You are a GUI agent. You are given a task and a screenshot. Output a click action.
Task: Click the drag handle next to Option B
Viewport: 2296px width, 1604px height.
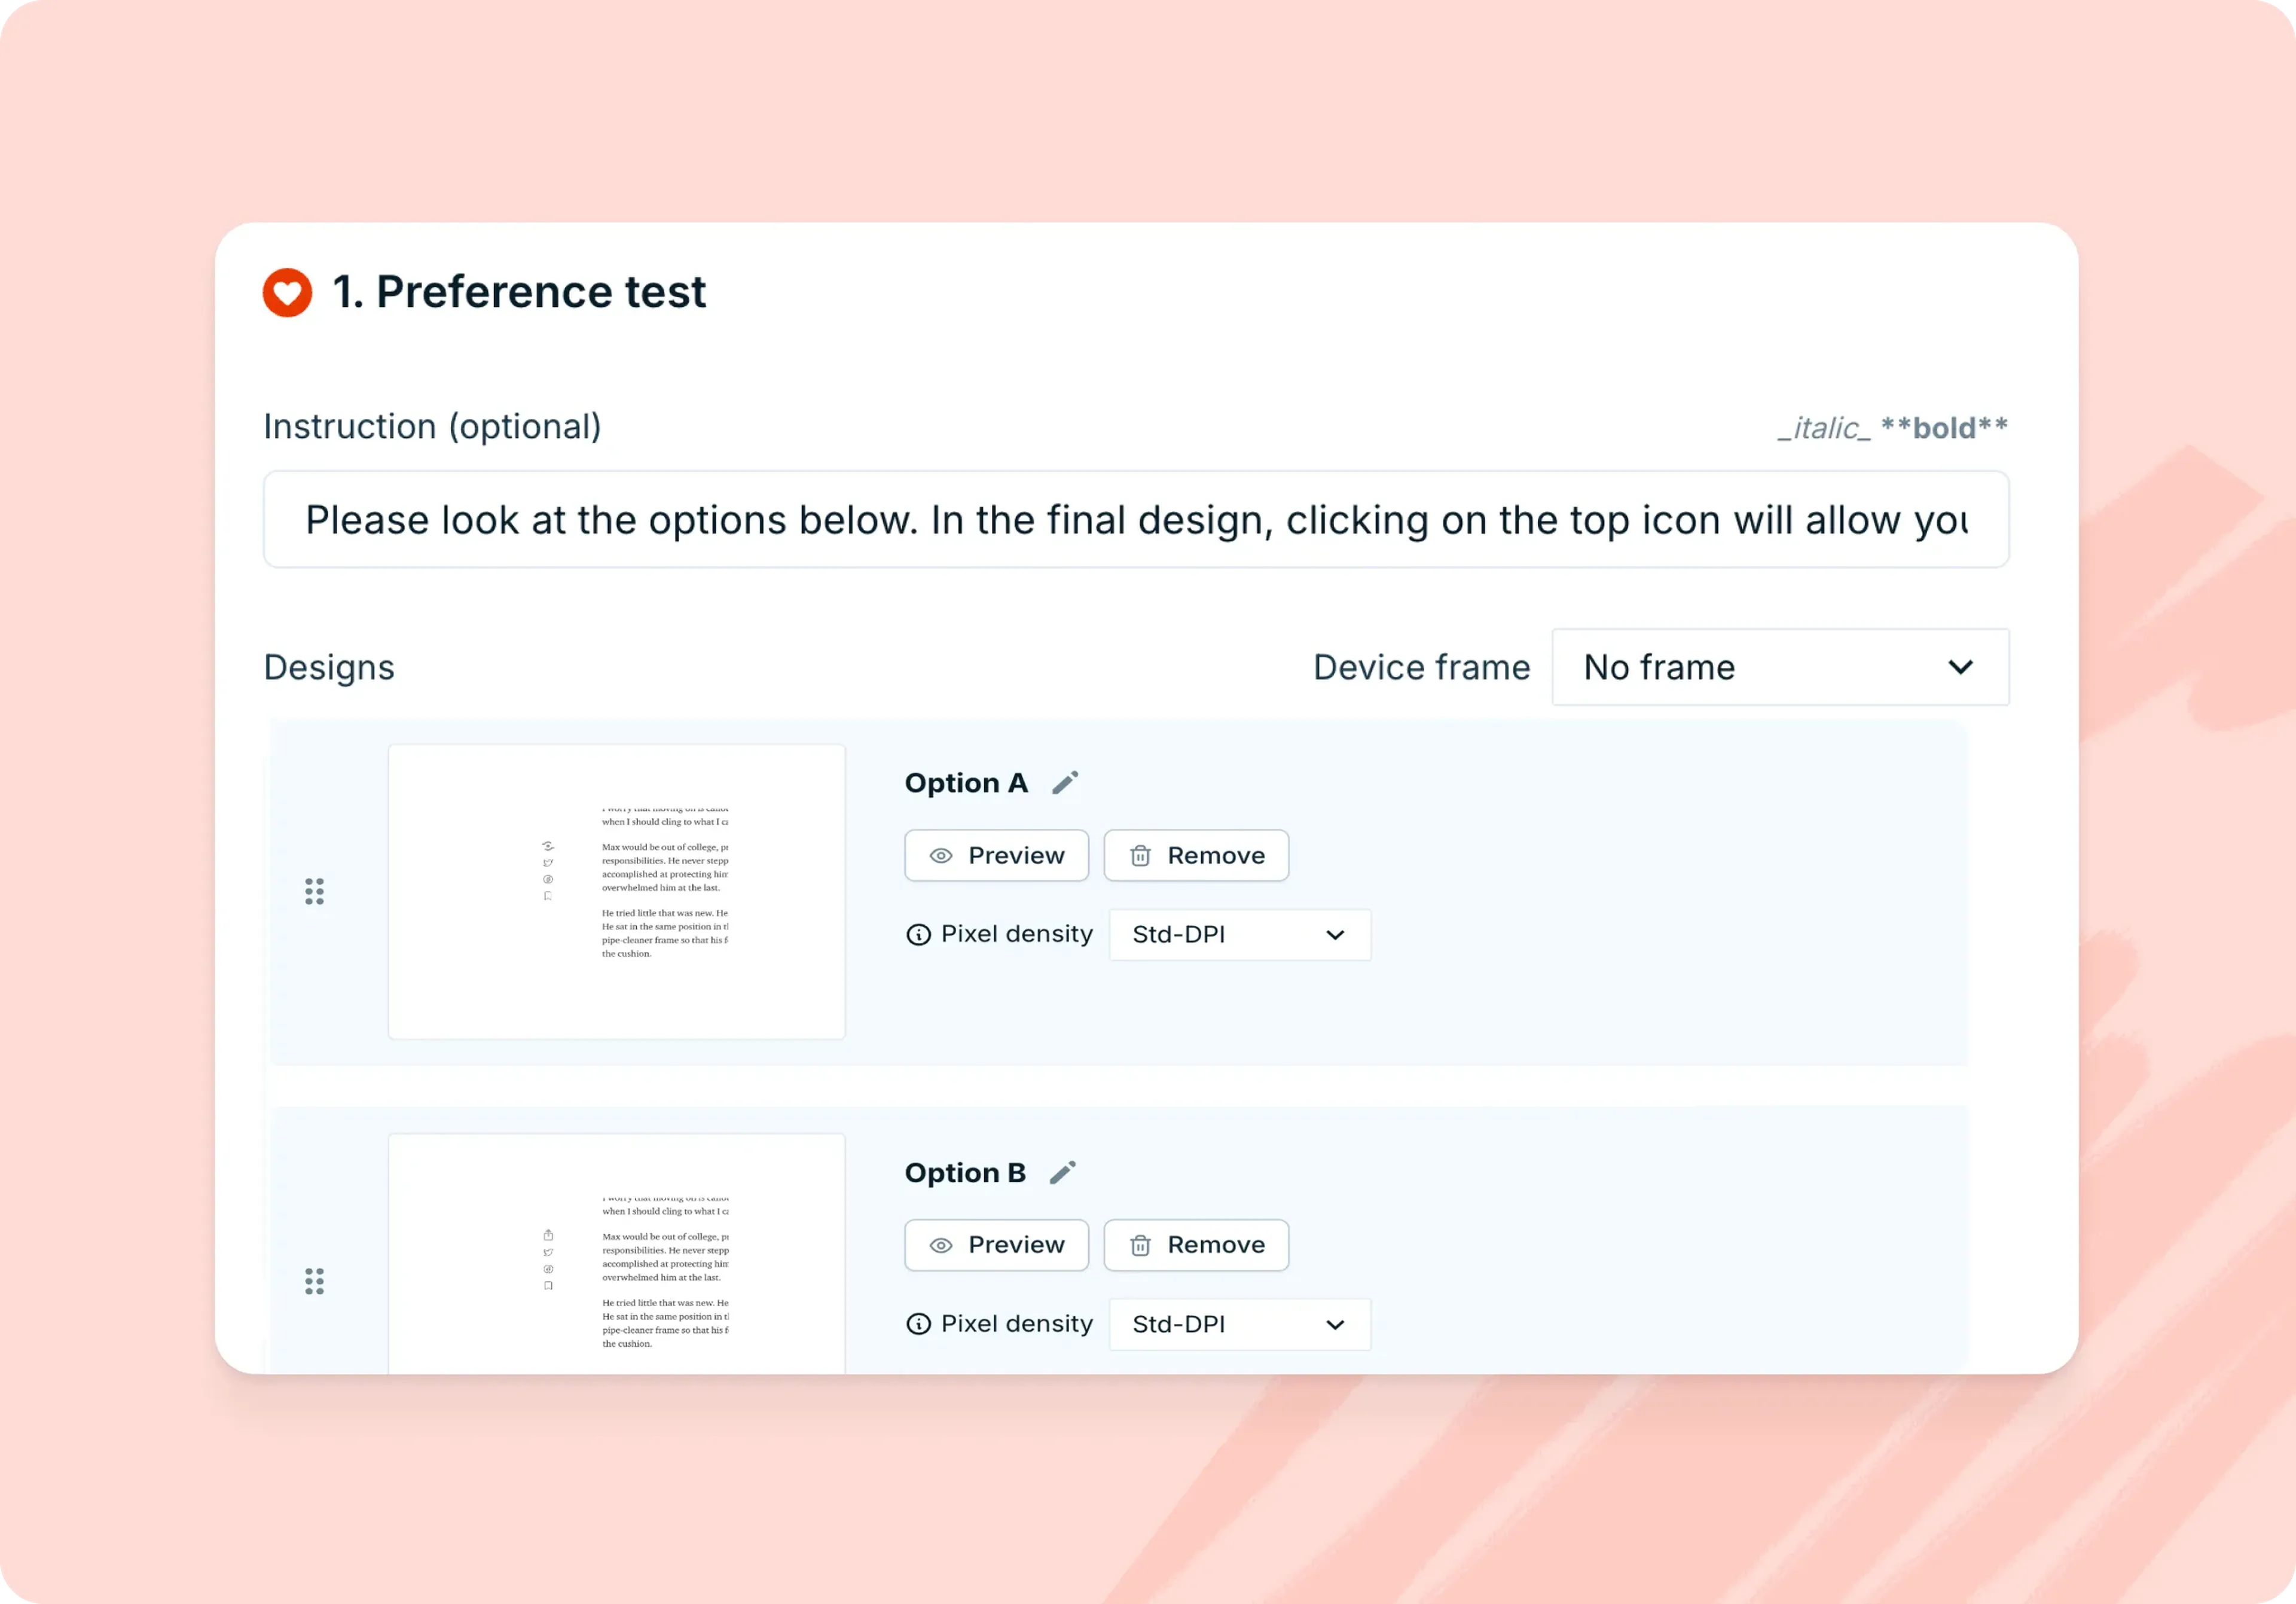tap(314, 1281)
